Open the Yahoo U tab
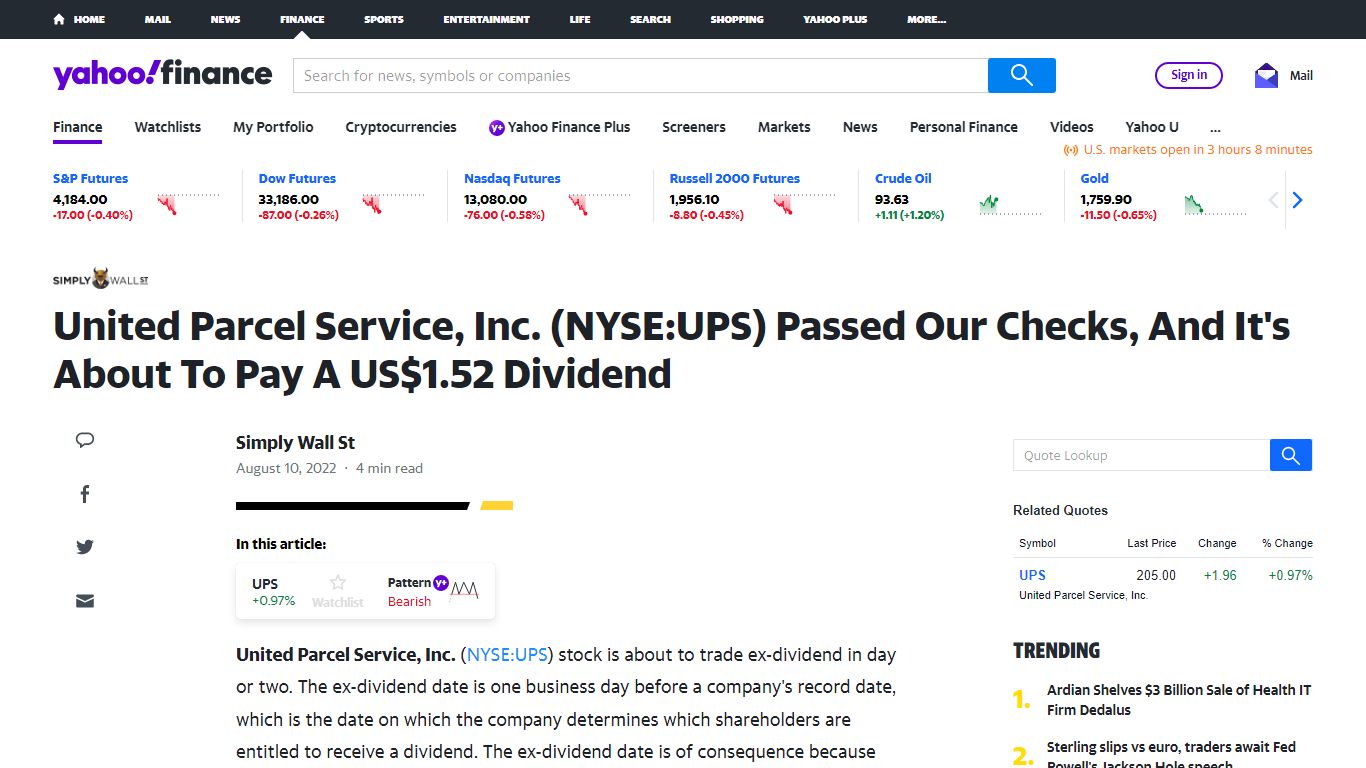 tap(1152, 127)
